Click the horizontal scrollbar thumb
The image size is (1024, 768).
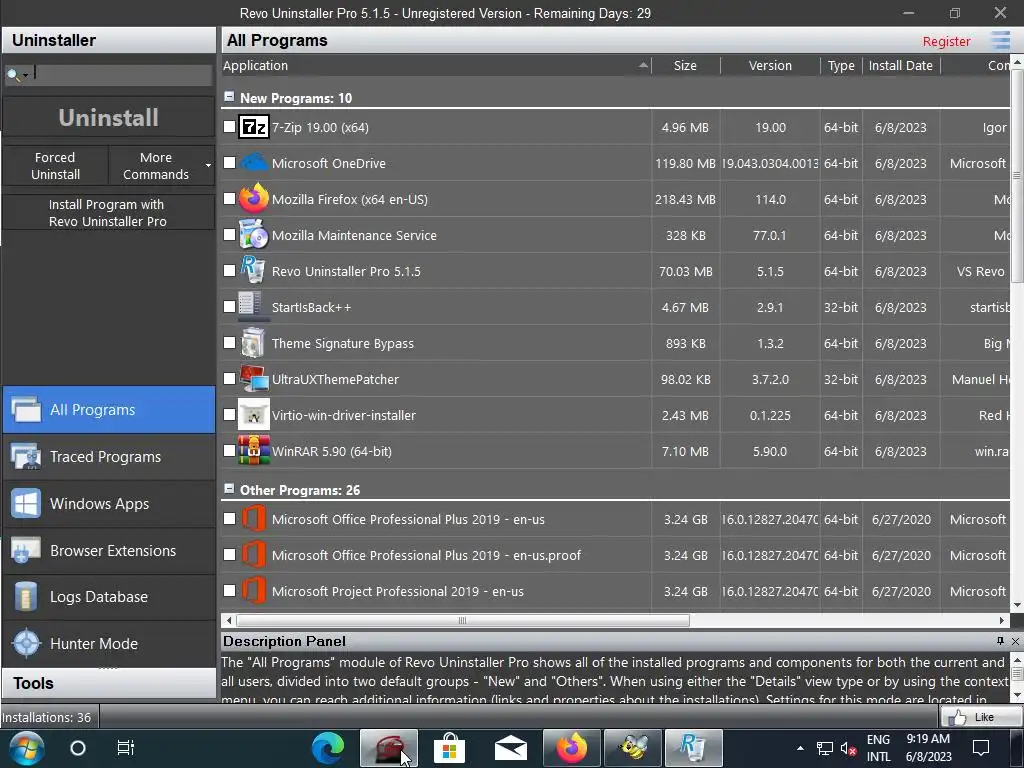pyautogui.click(x=462, y=620)
